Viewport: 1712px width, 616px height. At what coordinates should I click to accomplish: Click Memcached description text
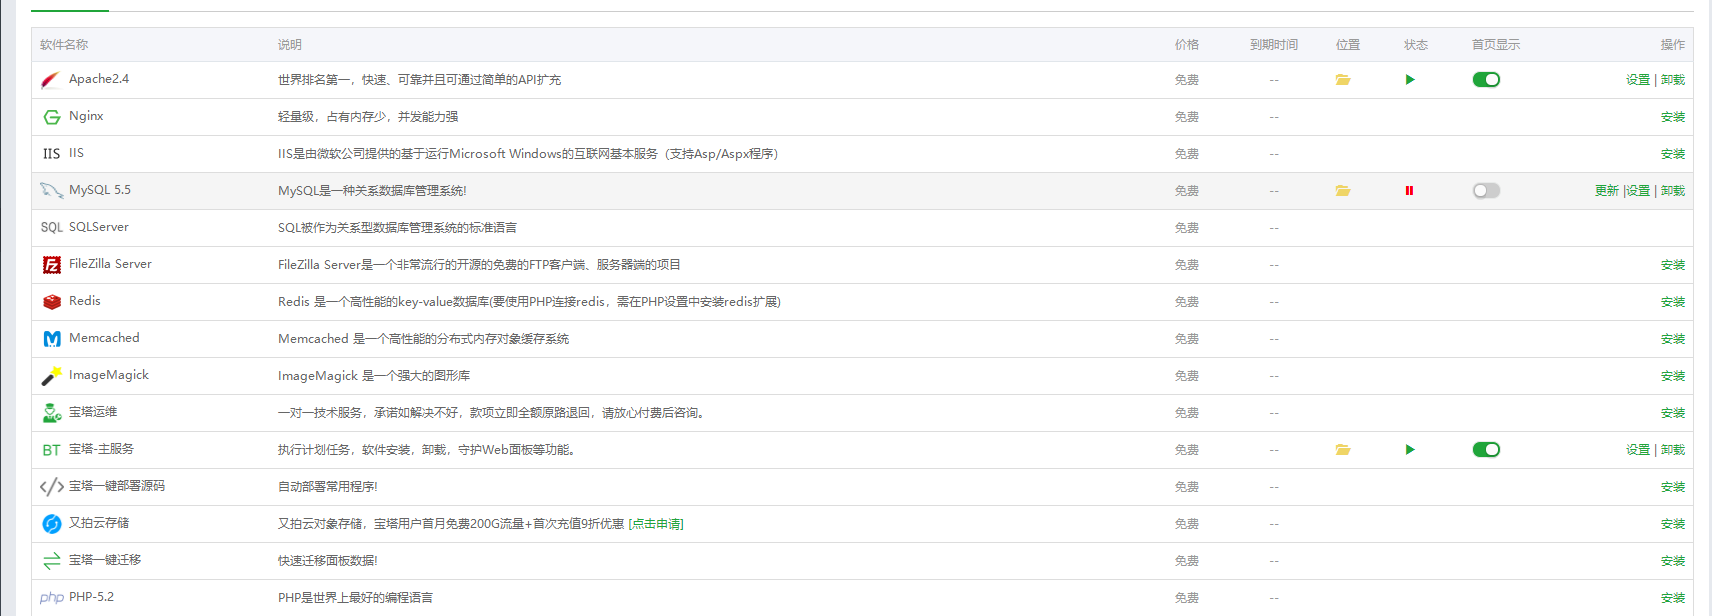[423, 339]
